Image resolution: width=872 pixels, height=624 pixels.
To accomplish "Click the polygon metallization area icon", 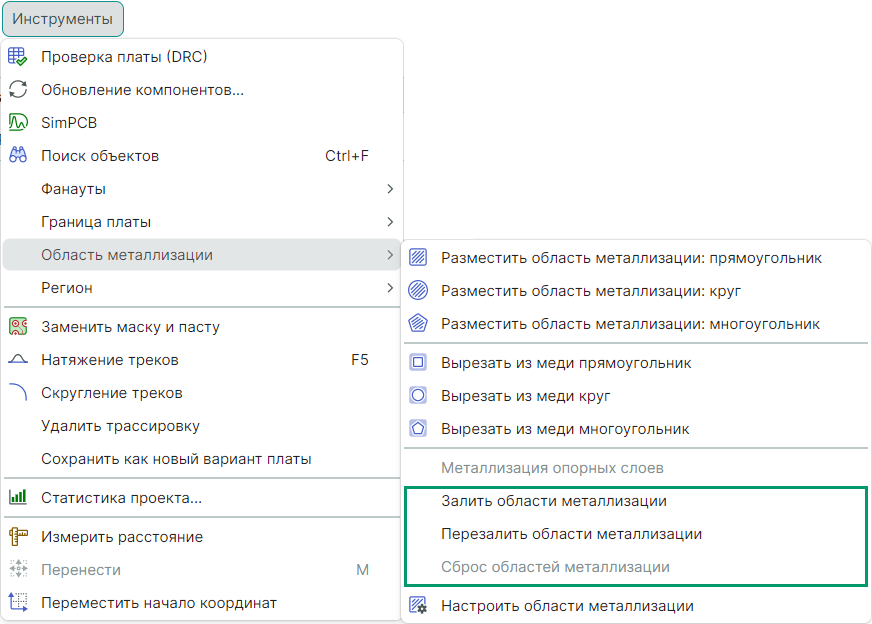I will (419, 324).
